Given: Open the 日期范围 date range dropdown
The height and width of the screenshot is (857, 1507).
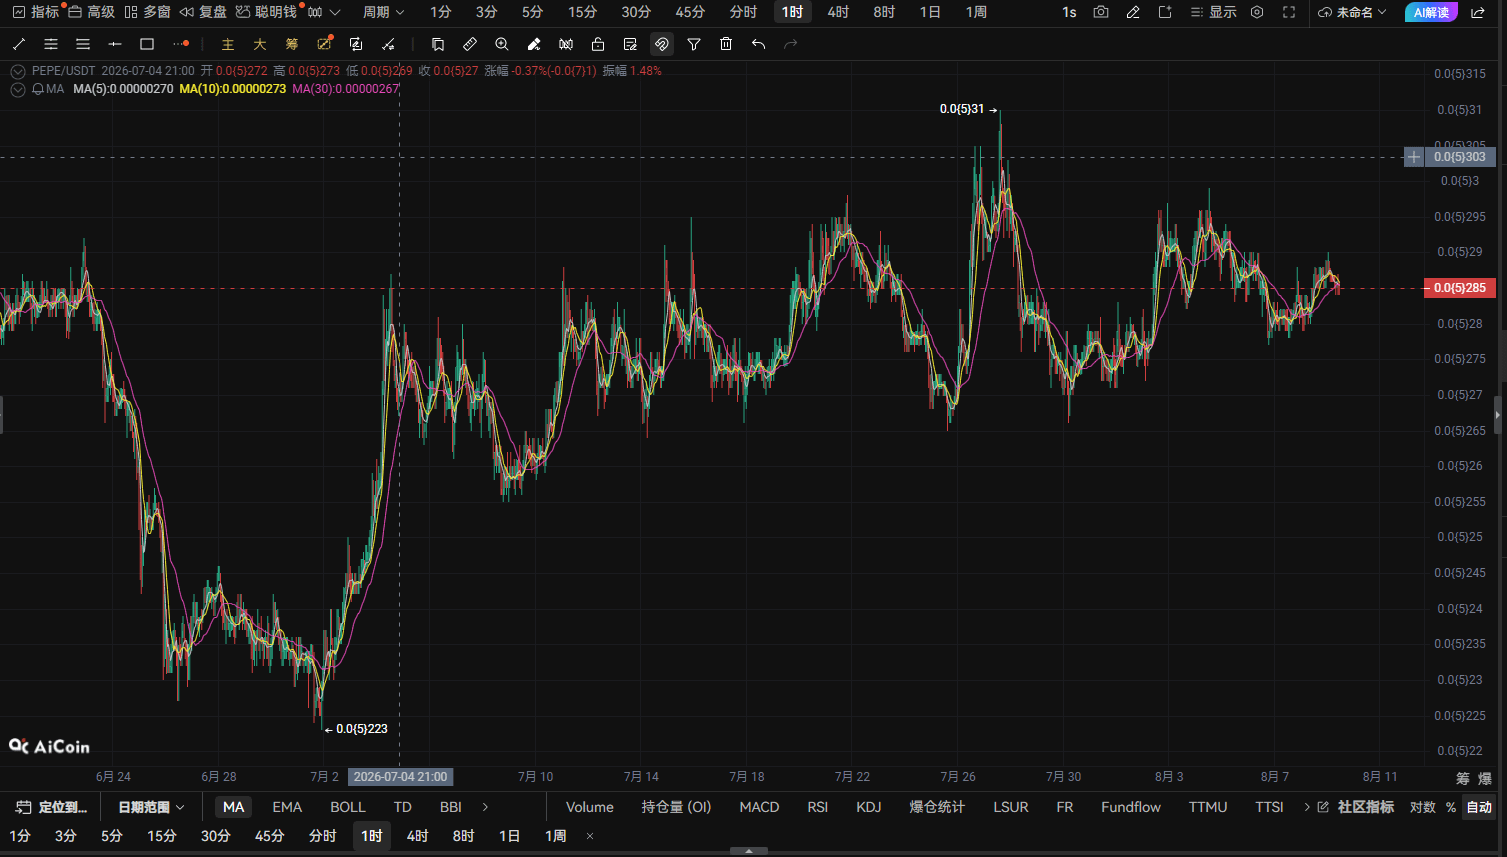Looking at the screenshot, I should tap(151, 807).
